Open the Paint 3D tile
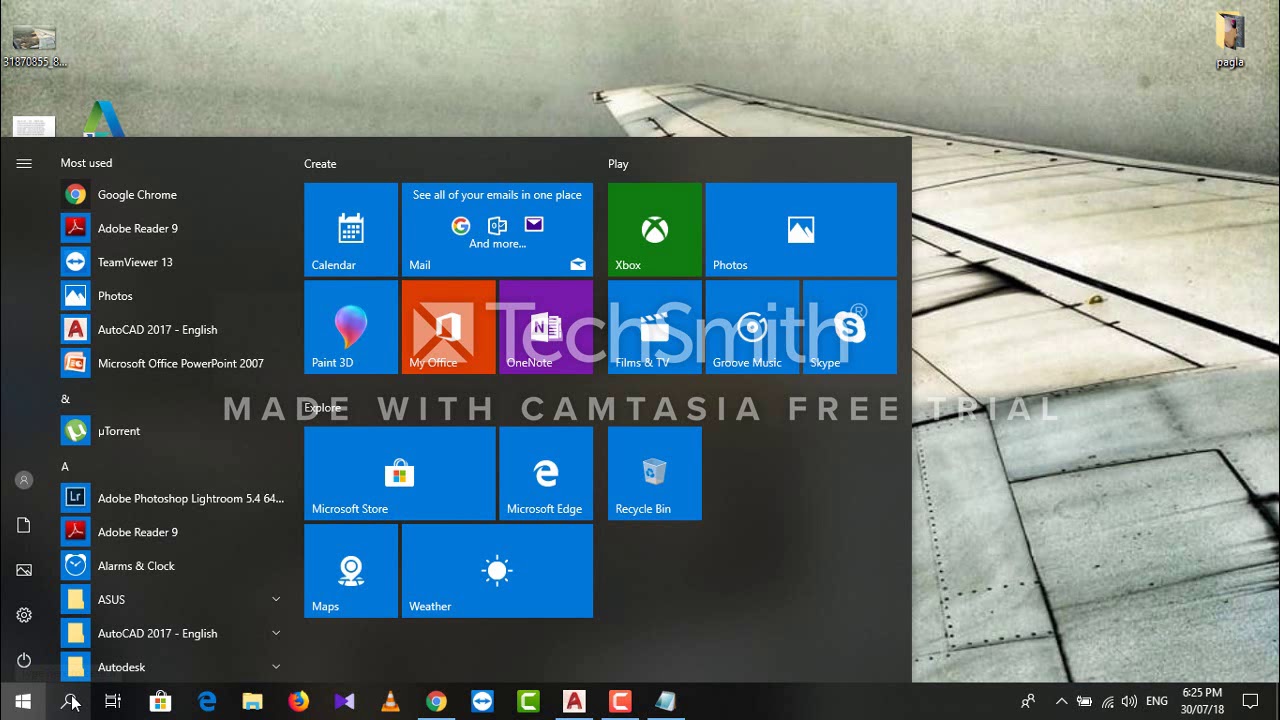The image size is (1280, 720). coord(351,327)
